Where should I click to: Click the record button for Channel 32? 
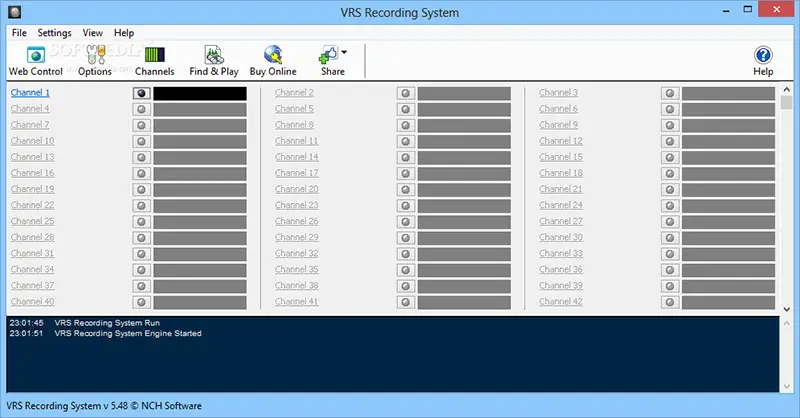tap(406, 254)
